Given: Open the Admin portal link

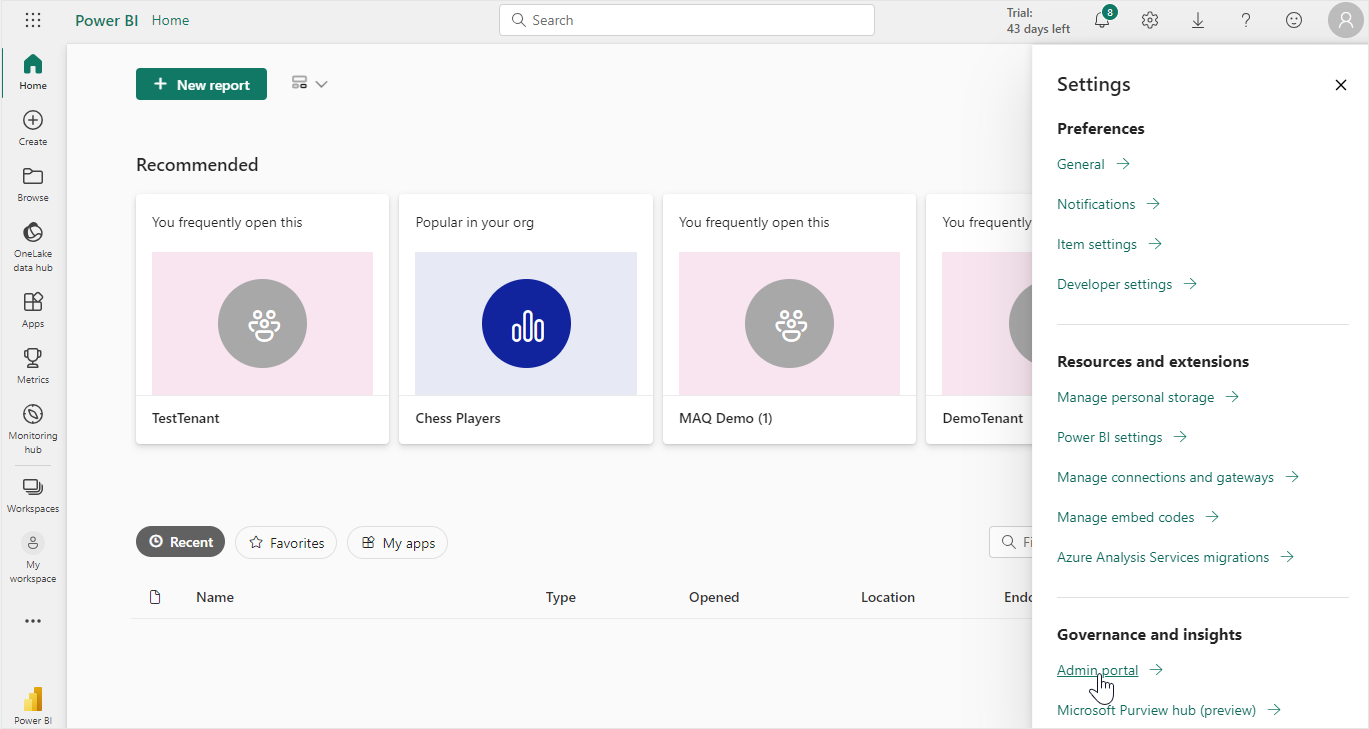Looking at the screenshot, I should pos(1097,670).
